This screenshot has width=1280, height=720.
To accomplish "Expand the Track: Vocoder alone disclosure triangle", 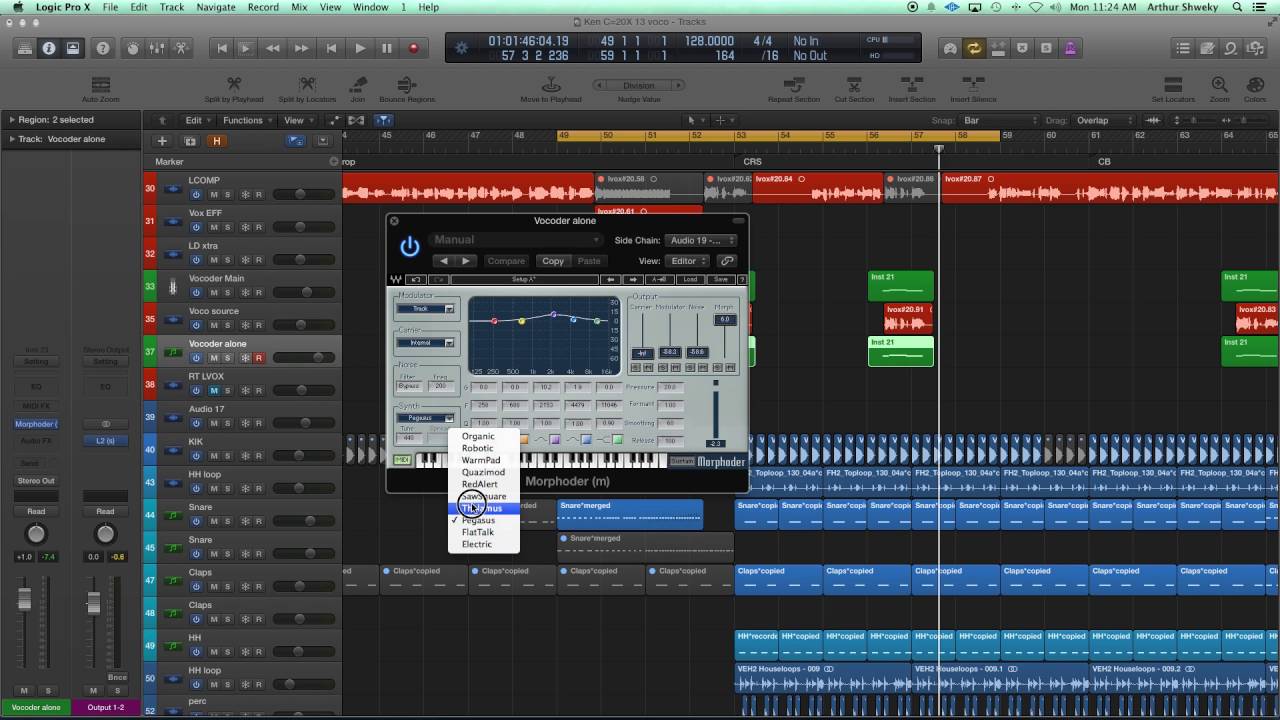I will [11, 139].
